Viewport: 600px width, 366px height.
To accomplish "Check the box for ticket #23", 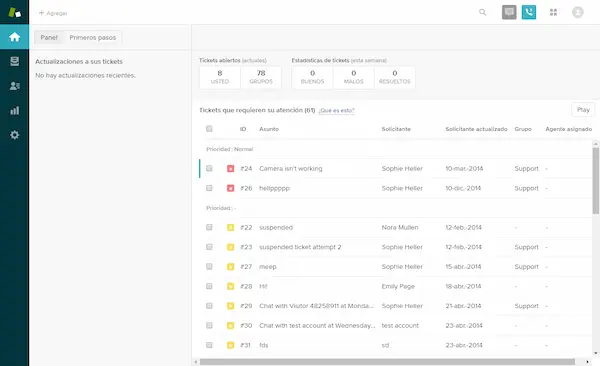I will pos(209,247).
